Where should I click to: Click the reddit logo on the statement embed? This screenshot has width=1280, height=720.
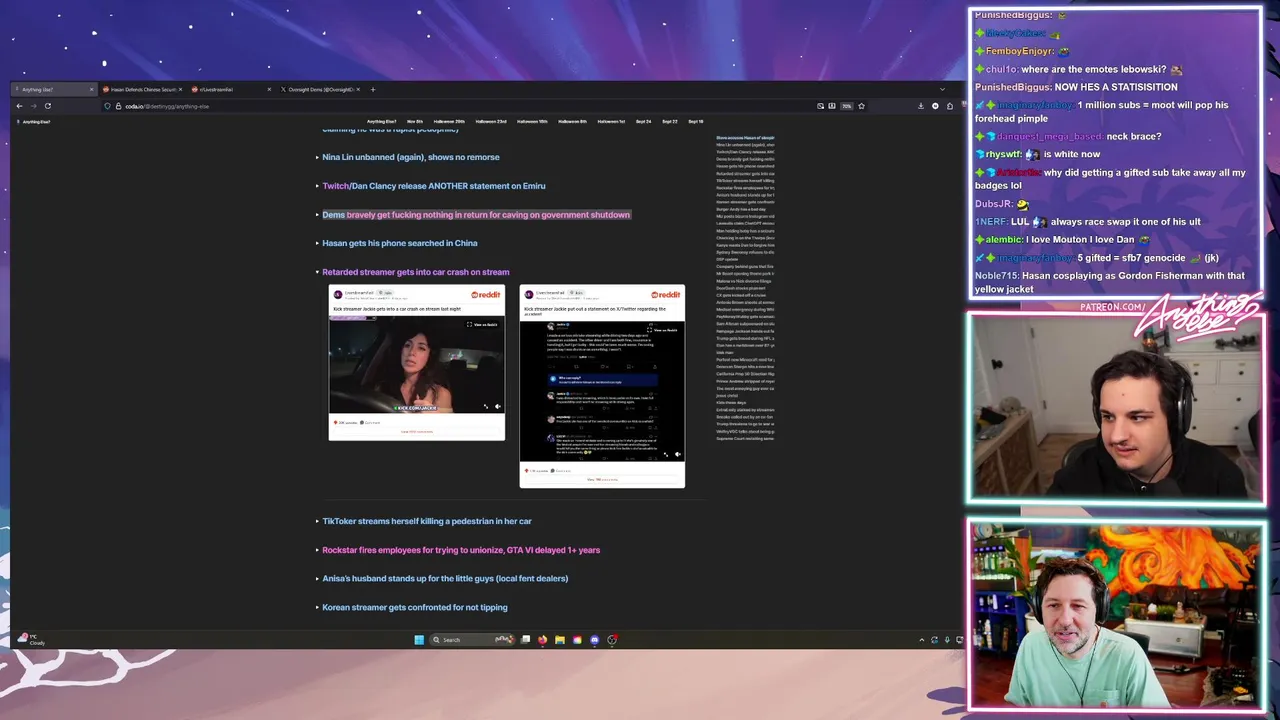pyautogui.click(x=665, y=295)
